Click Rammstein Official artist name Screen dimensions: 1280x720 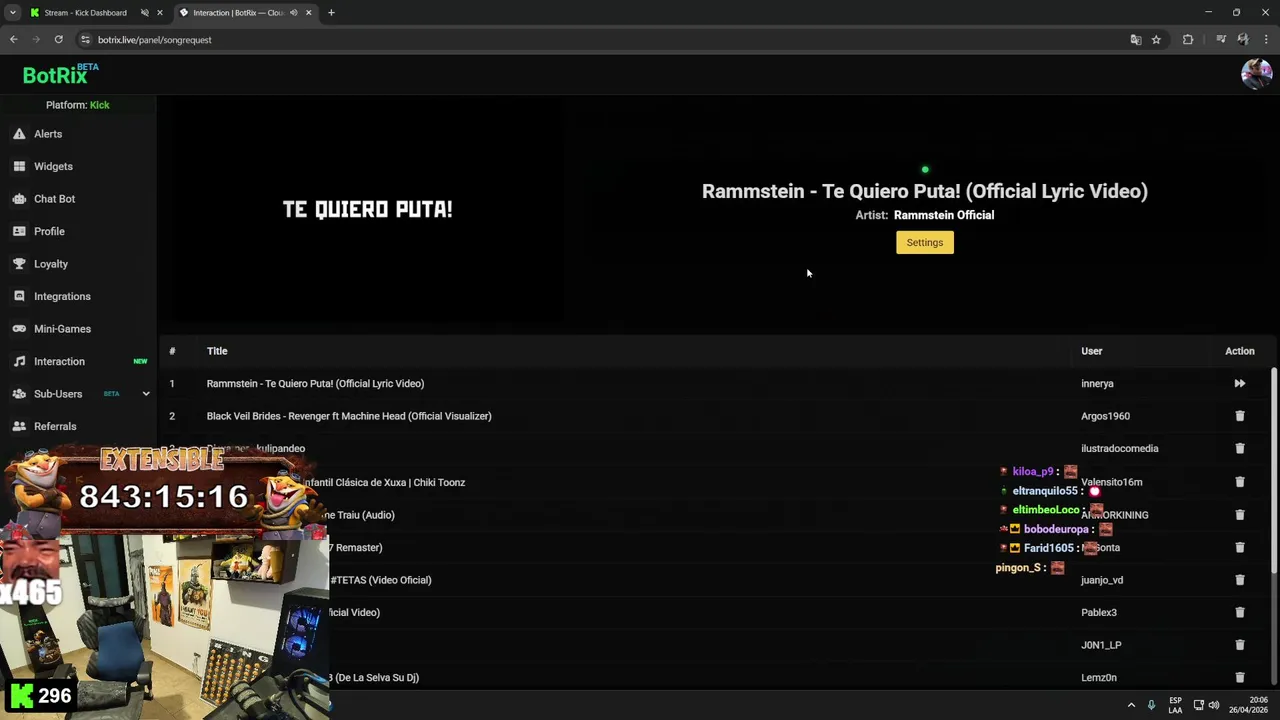pos(944,215)
